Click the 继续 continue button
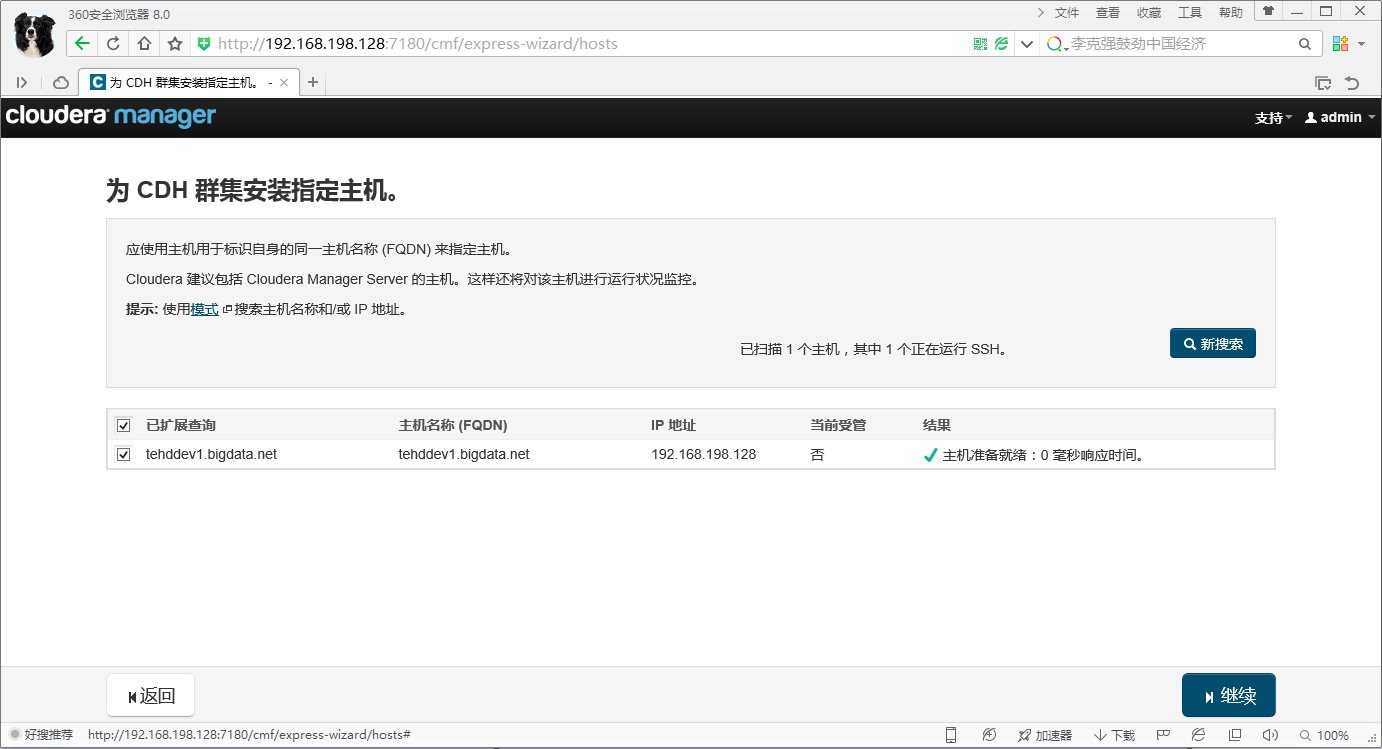The height and width of the screenshot is (749, 1382). (1229, 696)
